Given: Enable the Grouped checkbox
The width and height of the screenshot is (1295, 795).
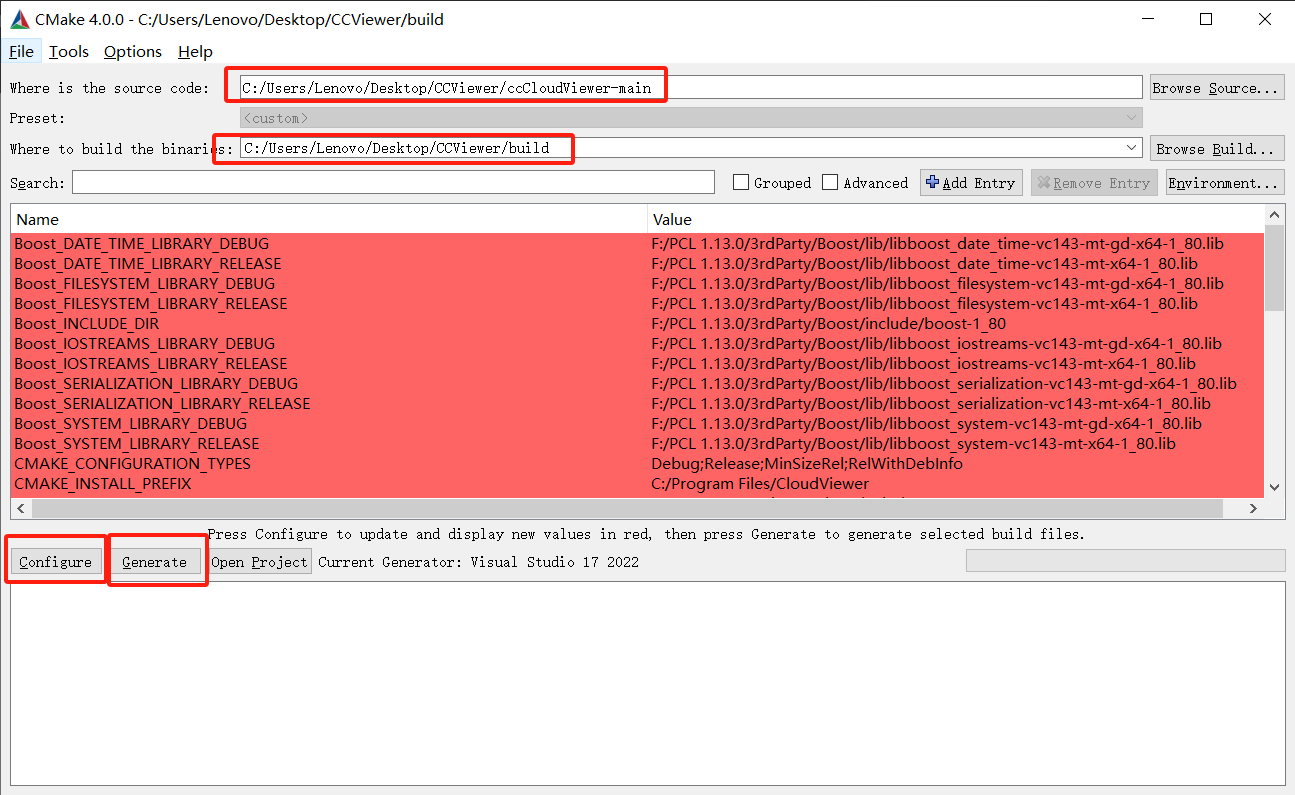Looking at the screenshot, I should pyautogui.click(x=740, y=182).
